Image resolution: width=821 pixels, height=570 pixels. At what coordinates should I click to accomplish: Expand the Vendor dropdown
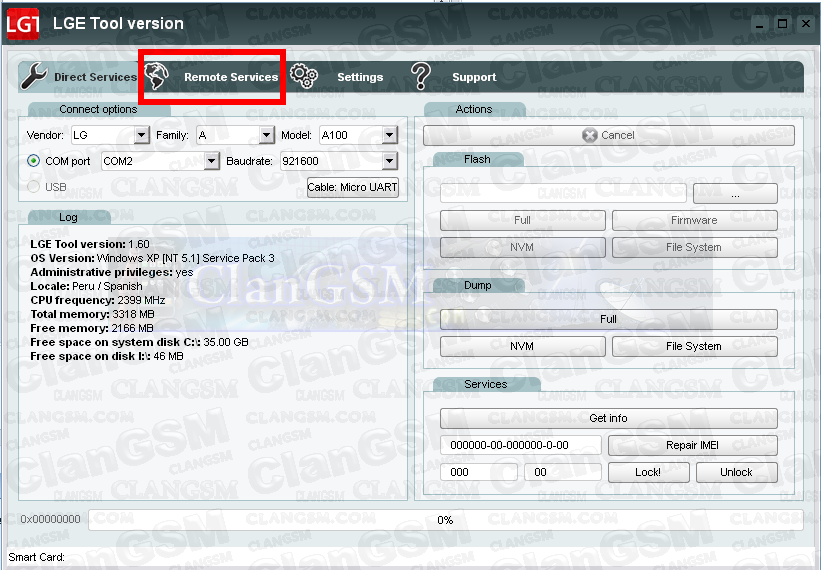point(141,136)
